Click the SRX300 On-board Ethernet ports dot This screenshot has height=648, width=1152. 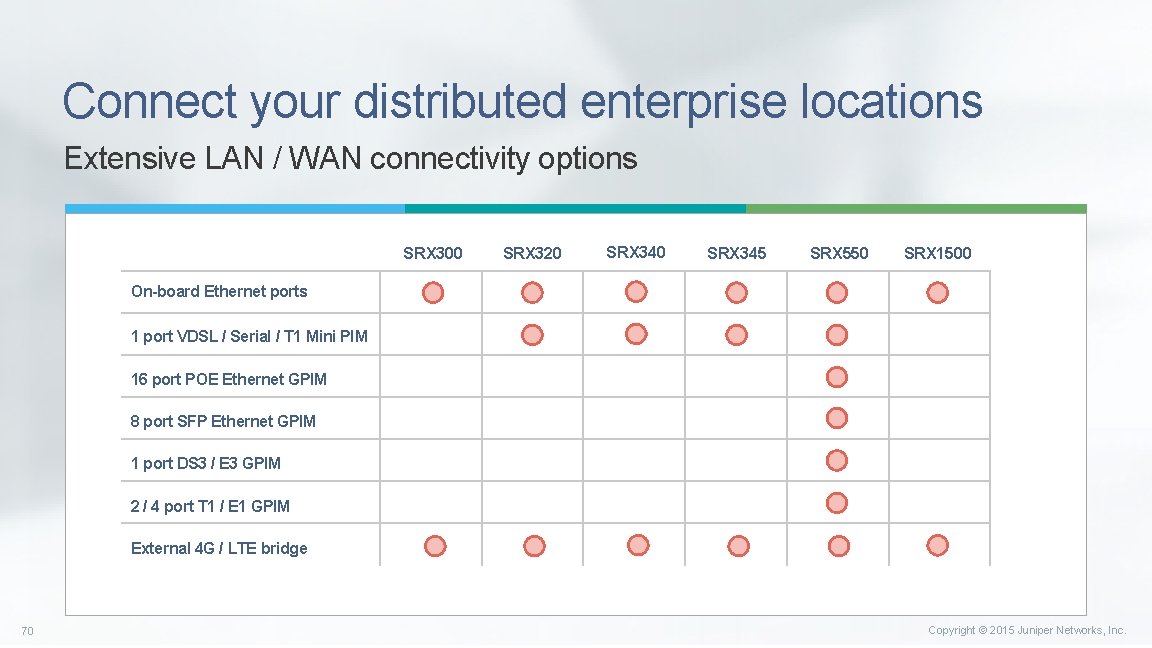point(433,292)
